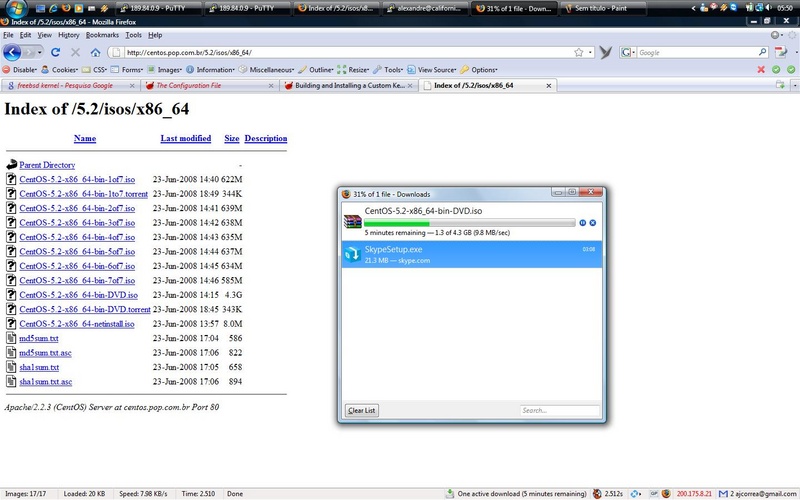Switch to 'alexandre@californi...' taskbar window
The image size is (800, 500).
(x=424, y=8)
